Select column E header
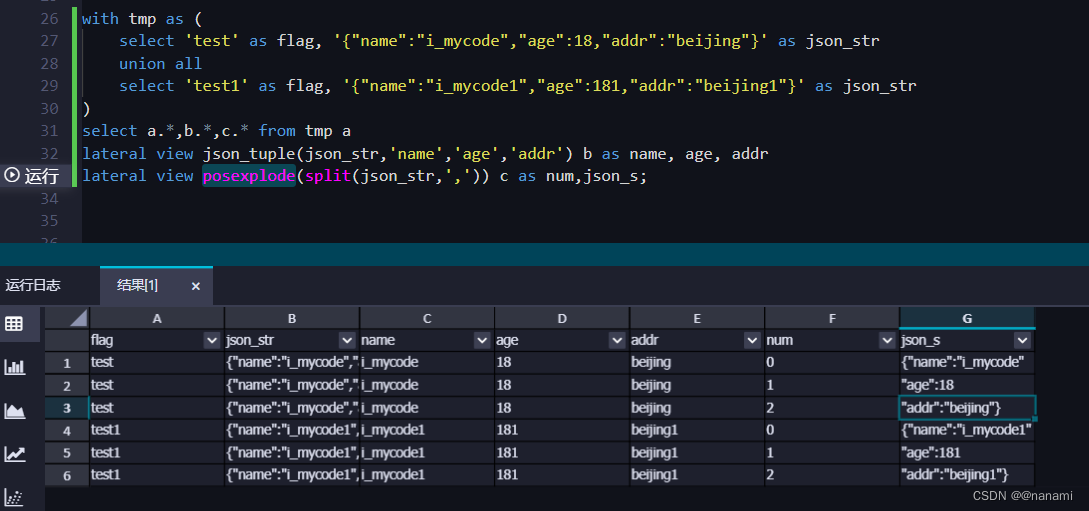This screenshot has height=511, width=1089. (x=697, y=318)
